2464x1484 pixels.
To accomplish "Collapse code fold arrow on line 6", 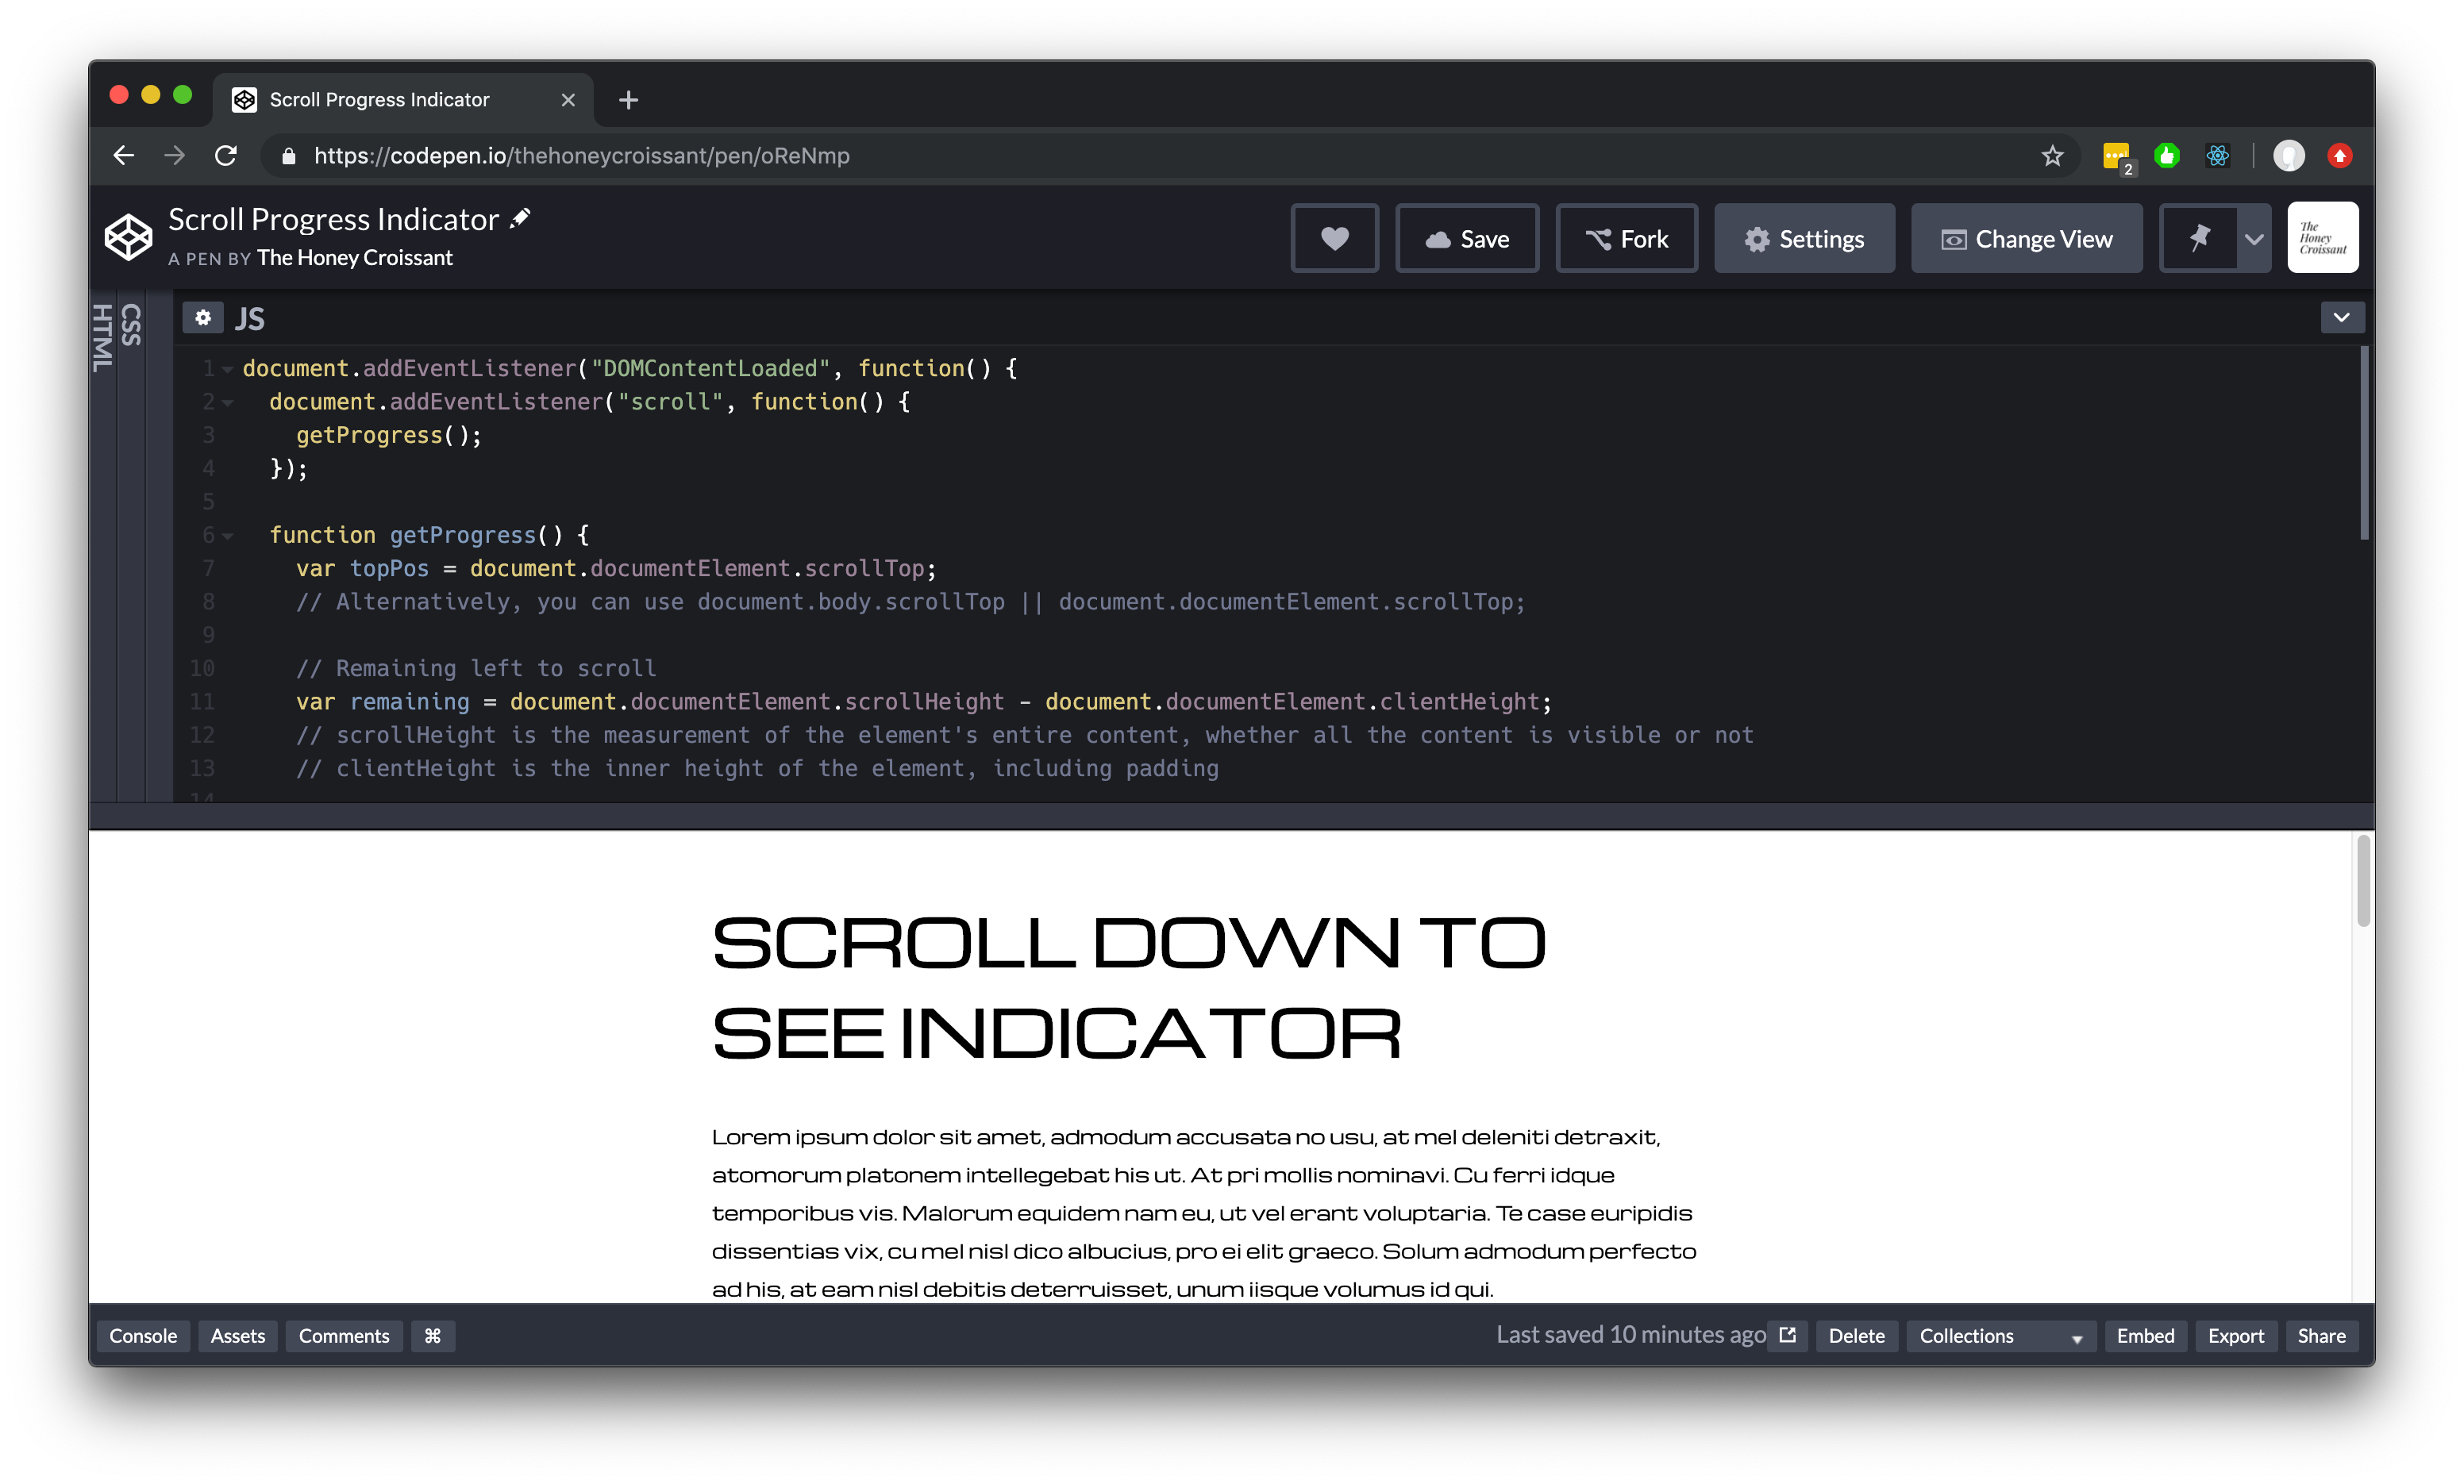I will tap(228, 536).
